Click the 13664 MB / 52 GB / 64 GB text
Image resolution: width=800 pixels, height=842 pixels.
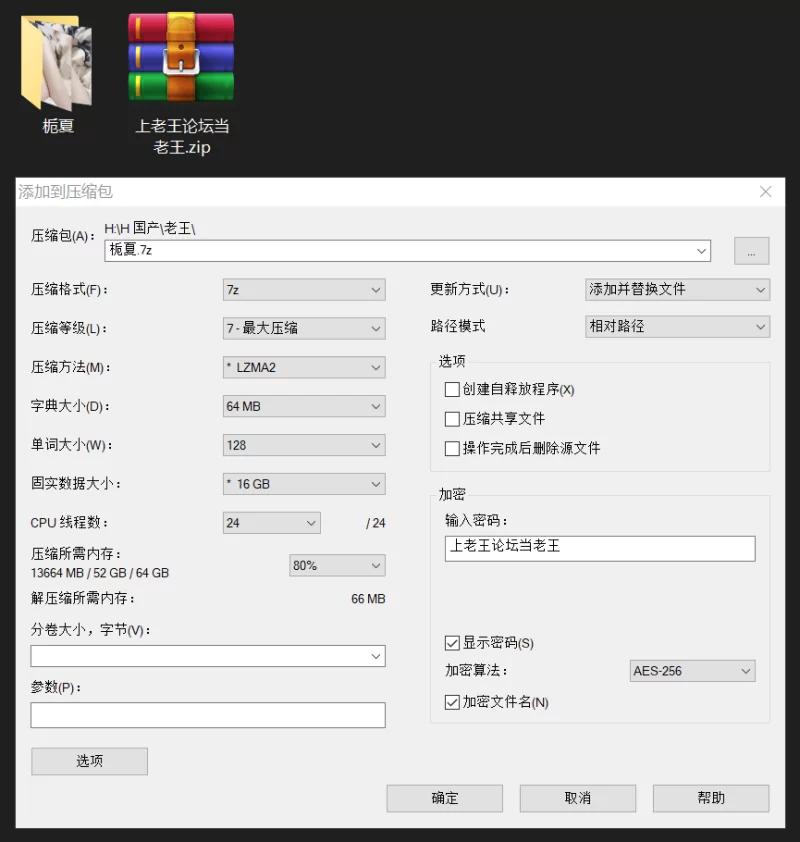(100, 573)
